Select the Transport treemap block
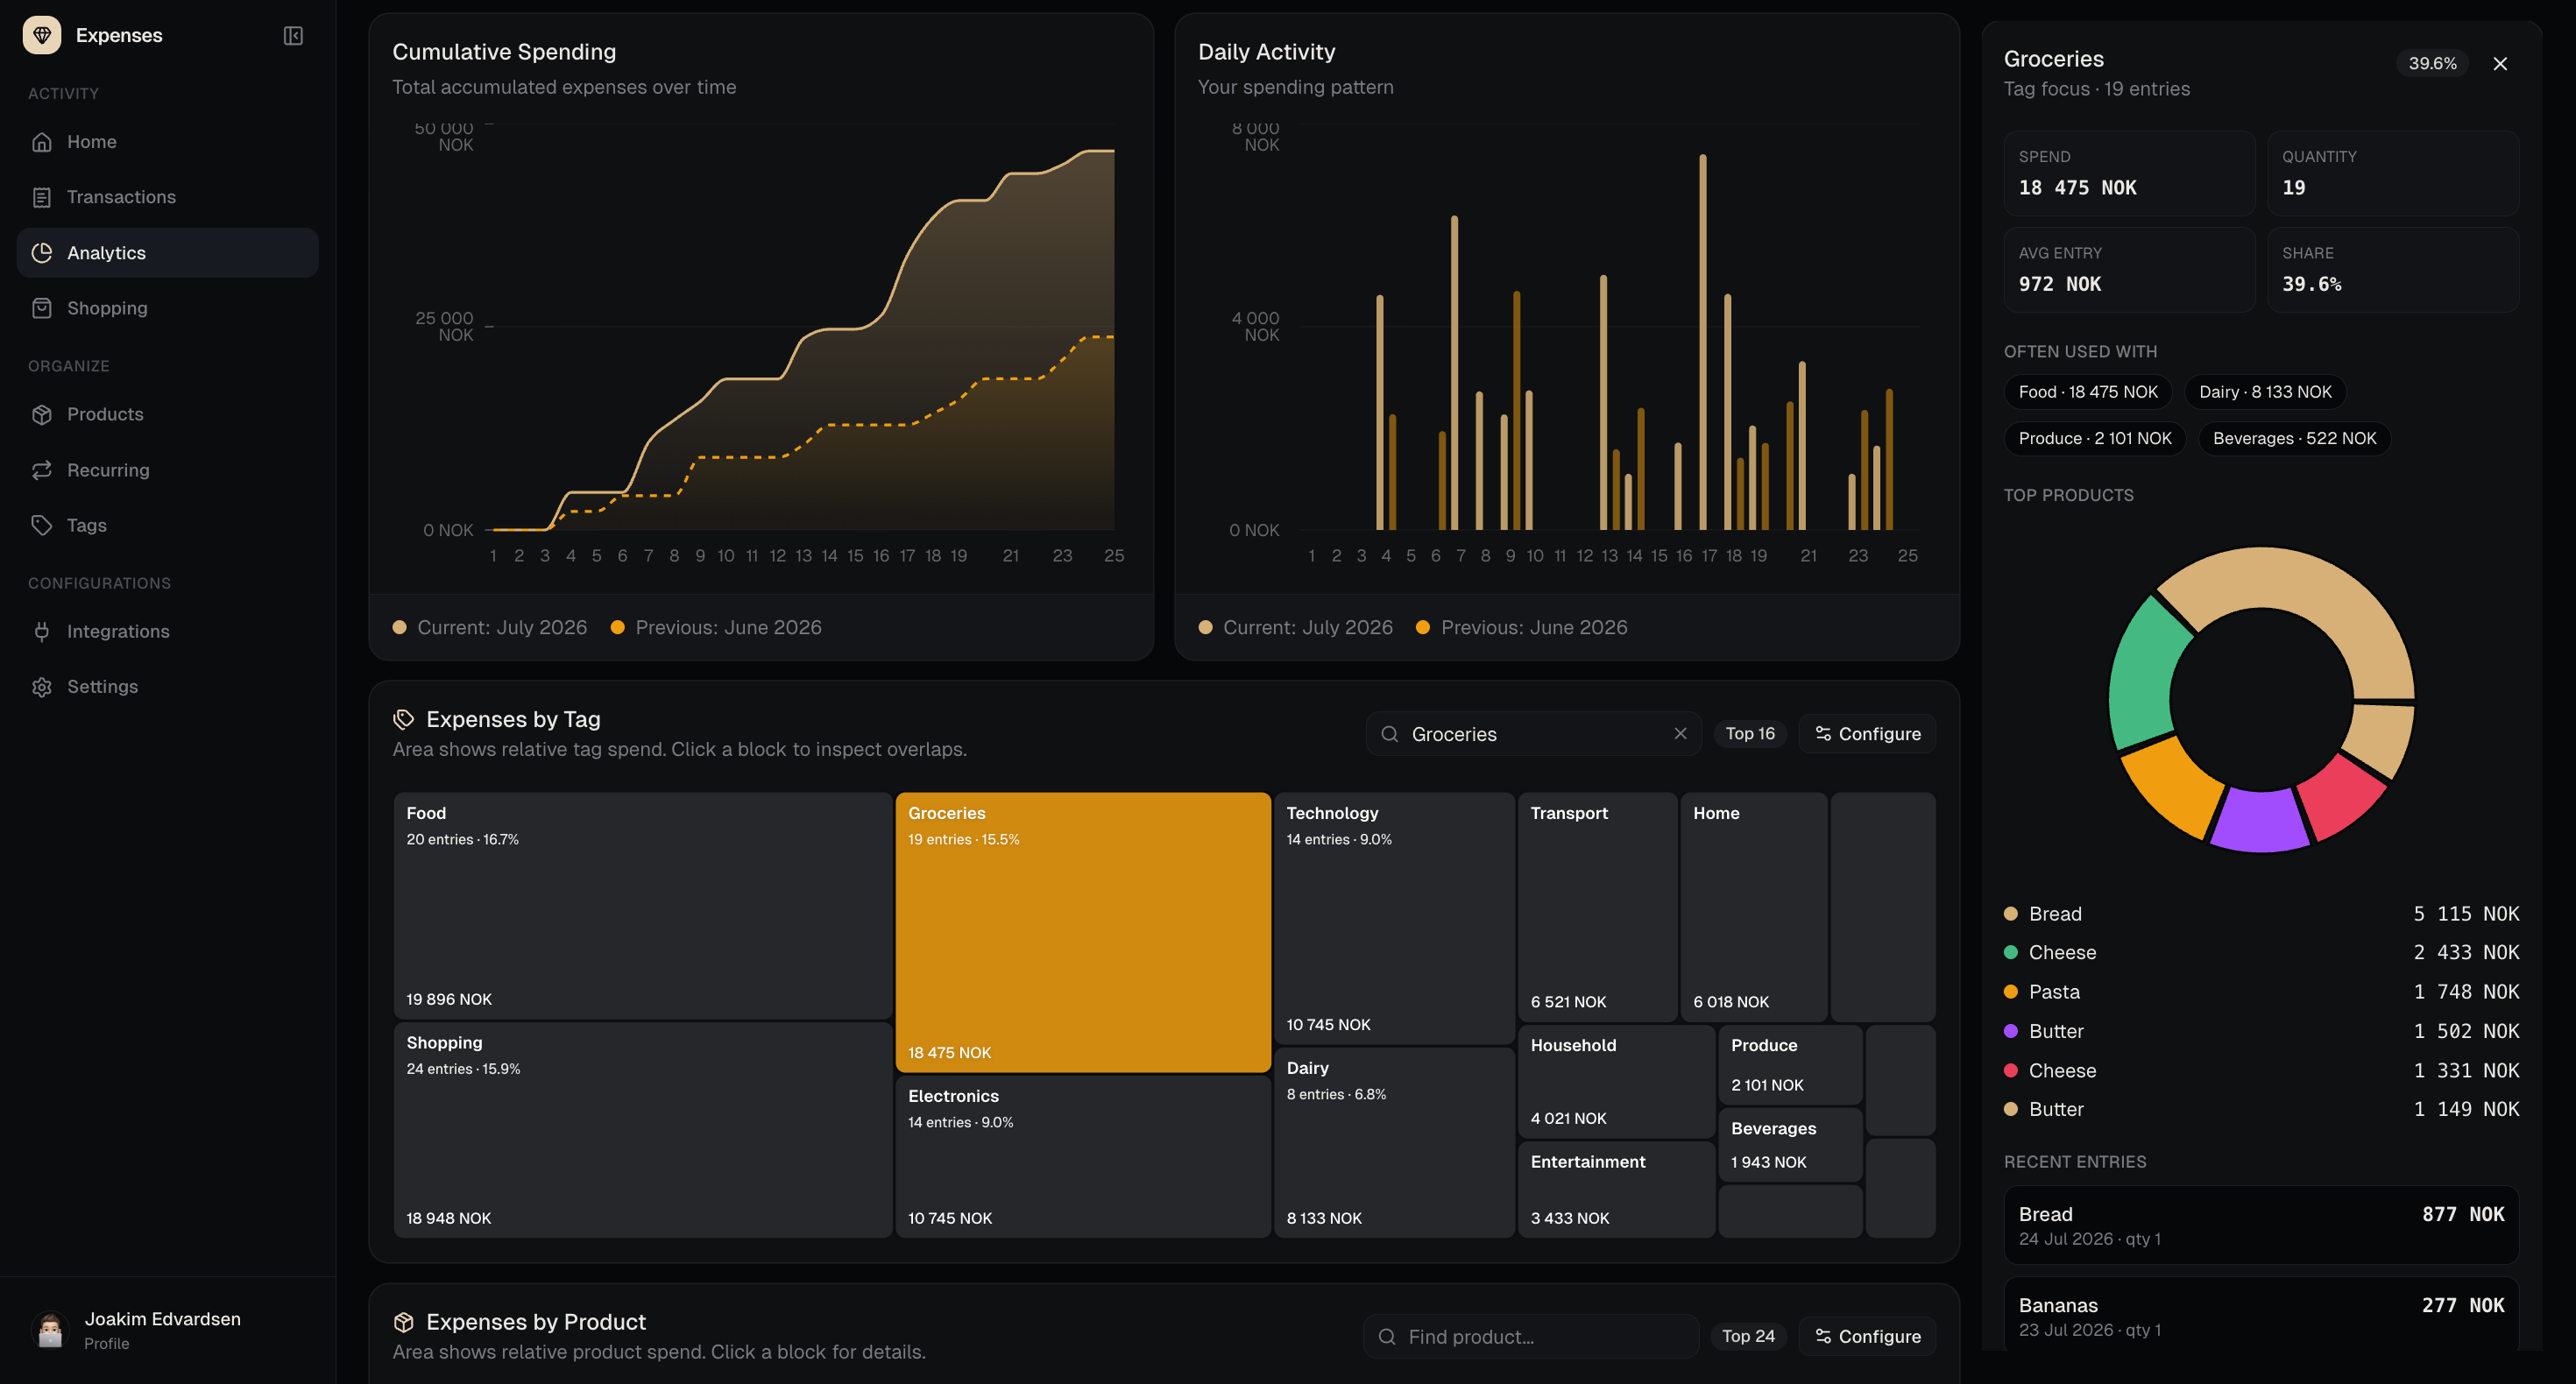Screen dimensions: 2576x1384 1598,907
